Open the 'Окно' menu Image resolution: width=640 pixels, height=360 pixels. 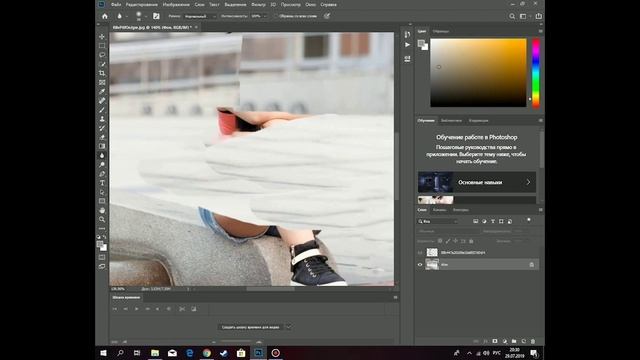point(311,4)
